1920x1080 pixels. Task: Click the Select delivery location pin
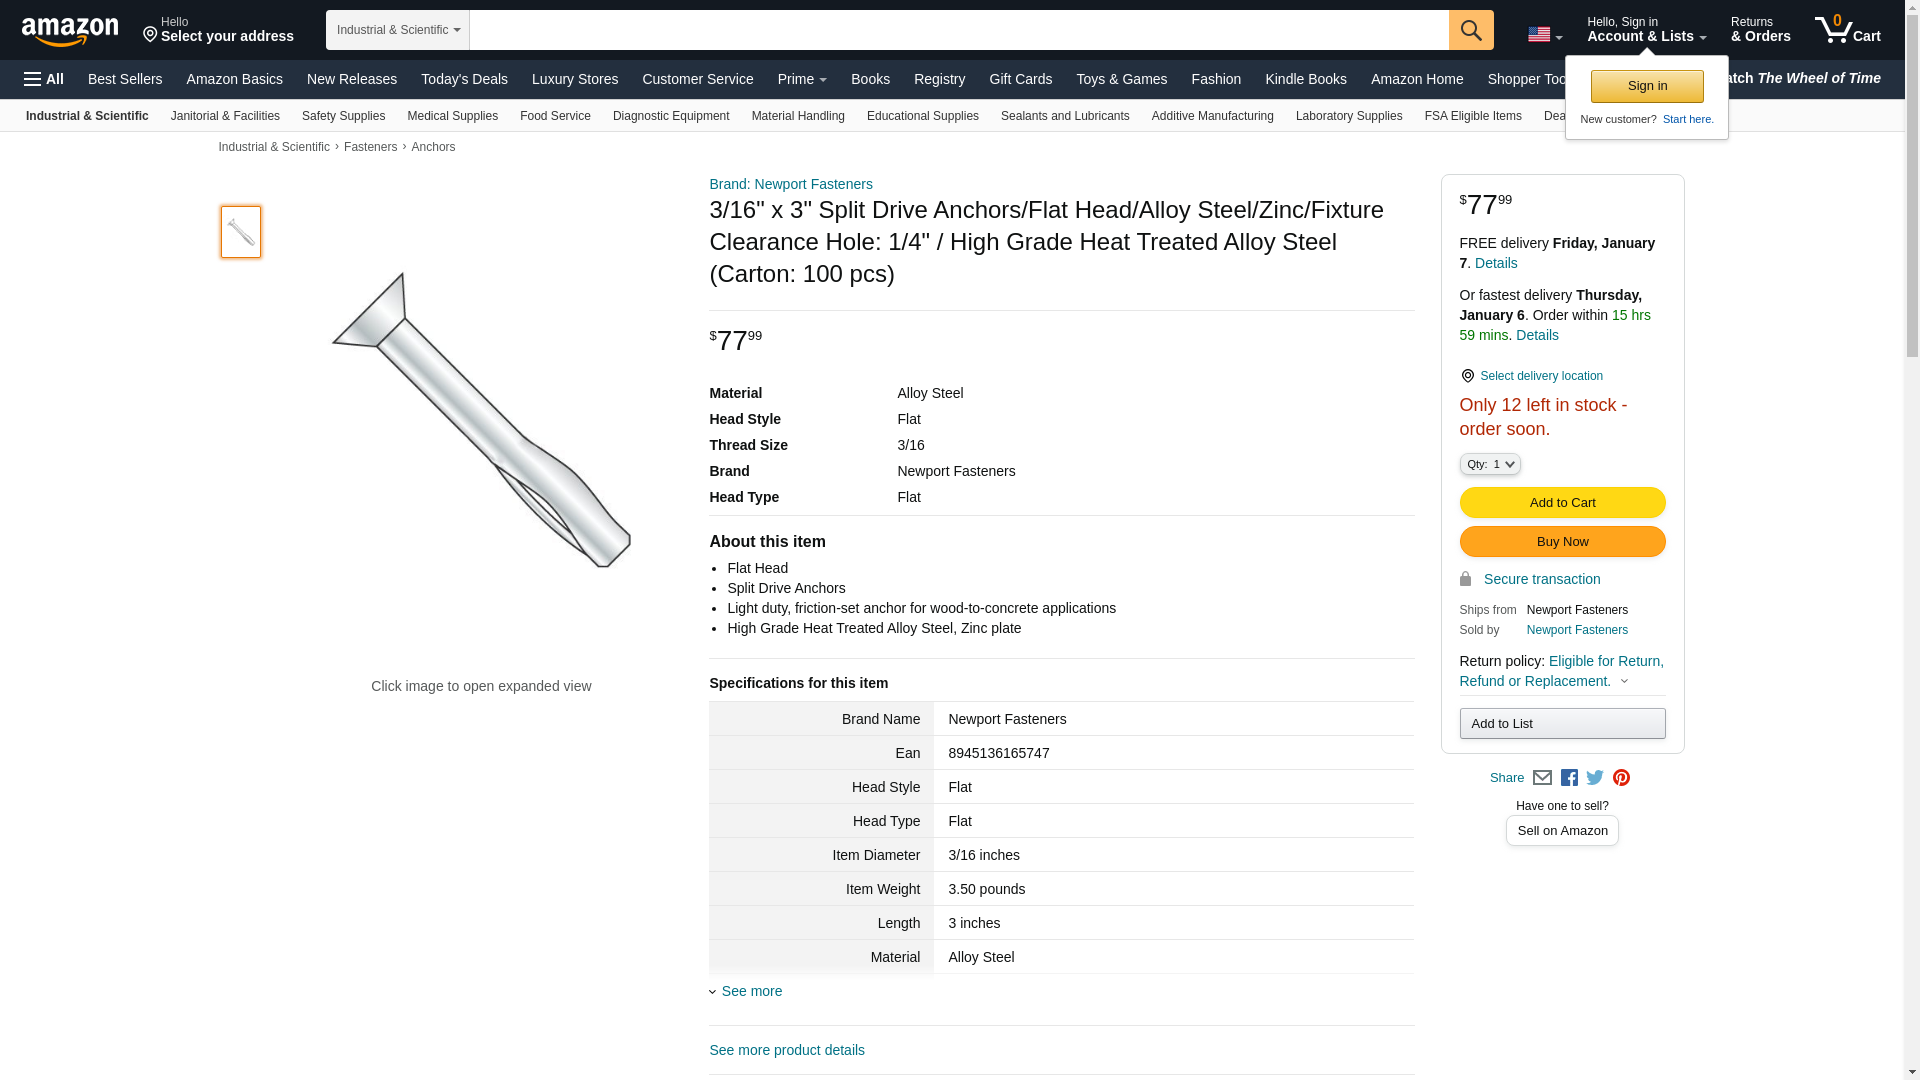(1467, 376)
